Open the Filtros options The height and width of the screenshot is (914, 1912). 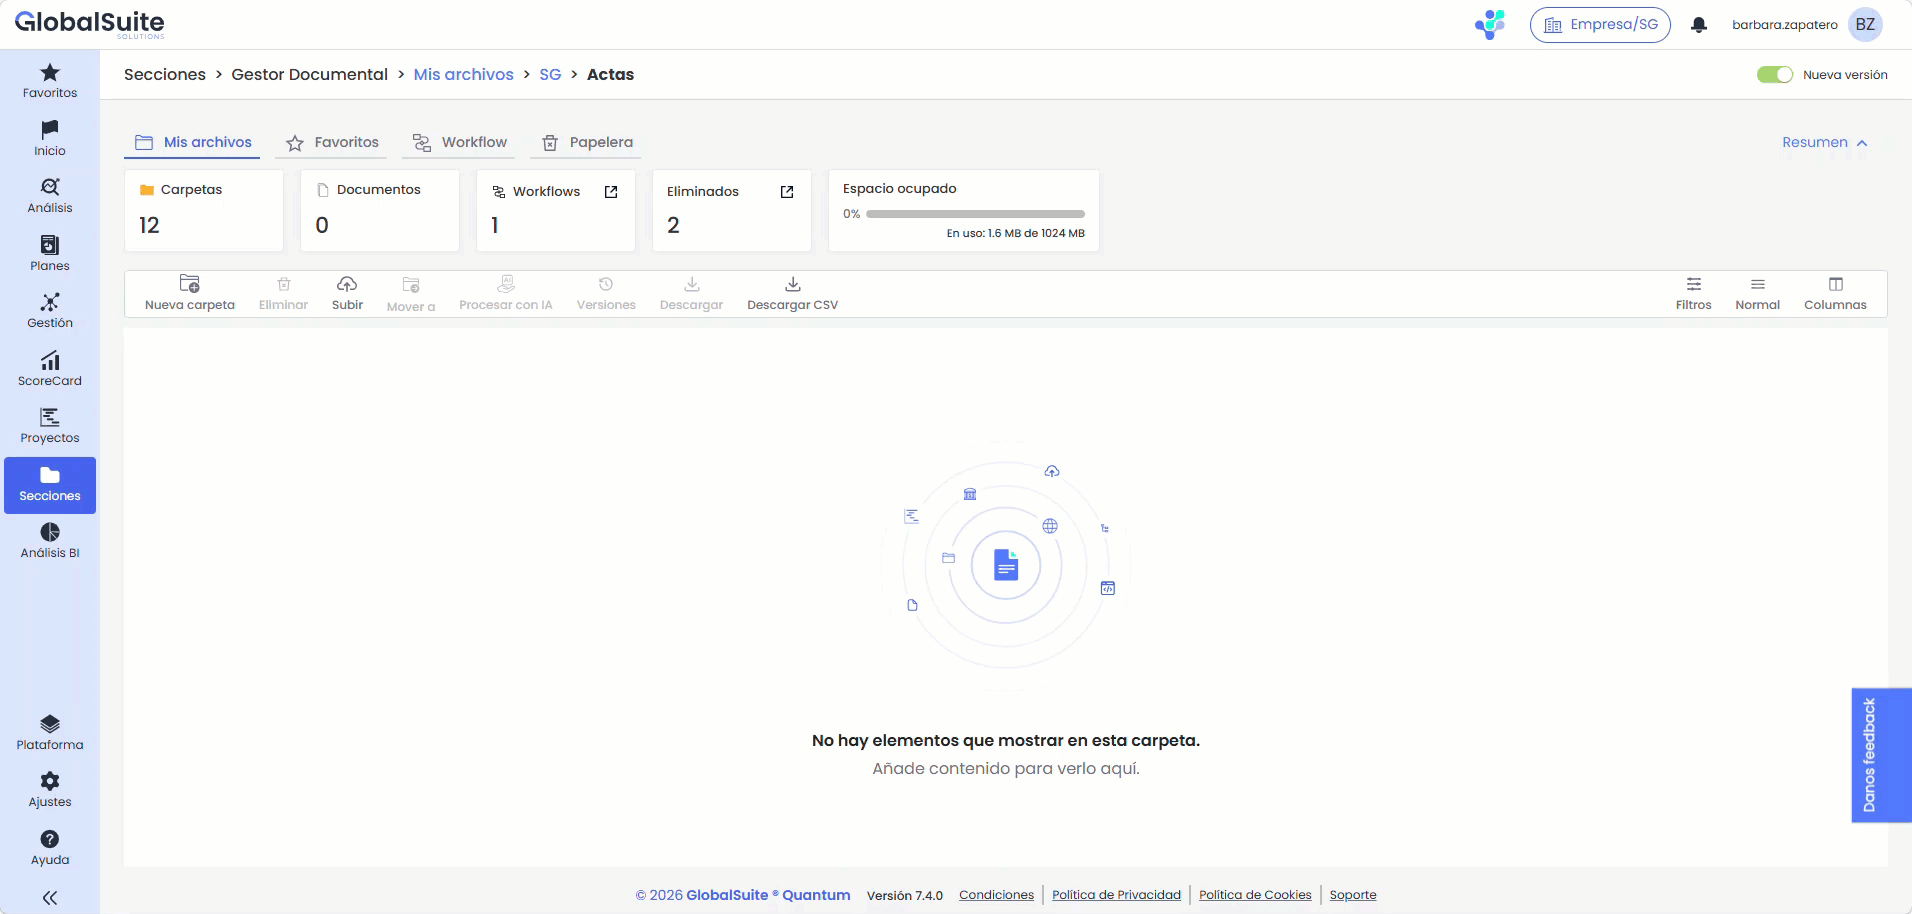coord(1693,292)
